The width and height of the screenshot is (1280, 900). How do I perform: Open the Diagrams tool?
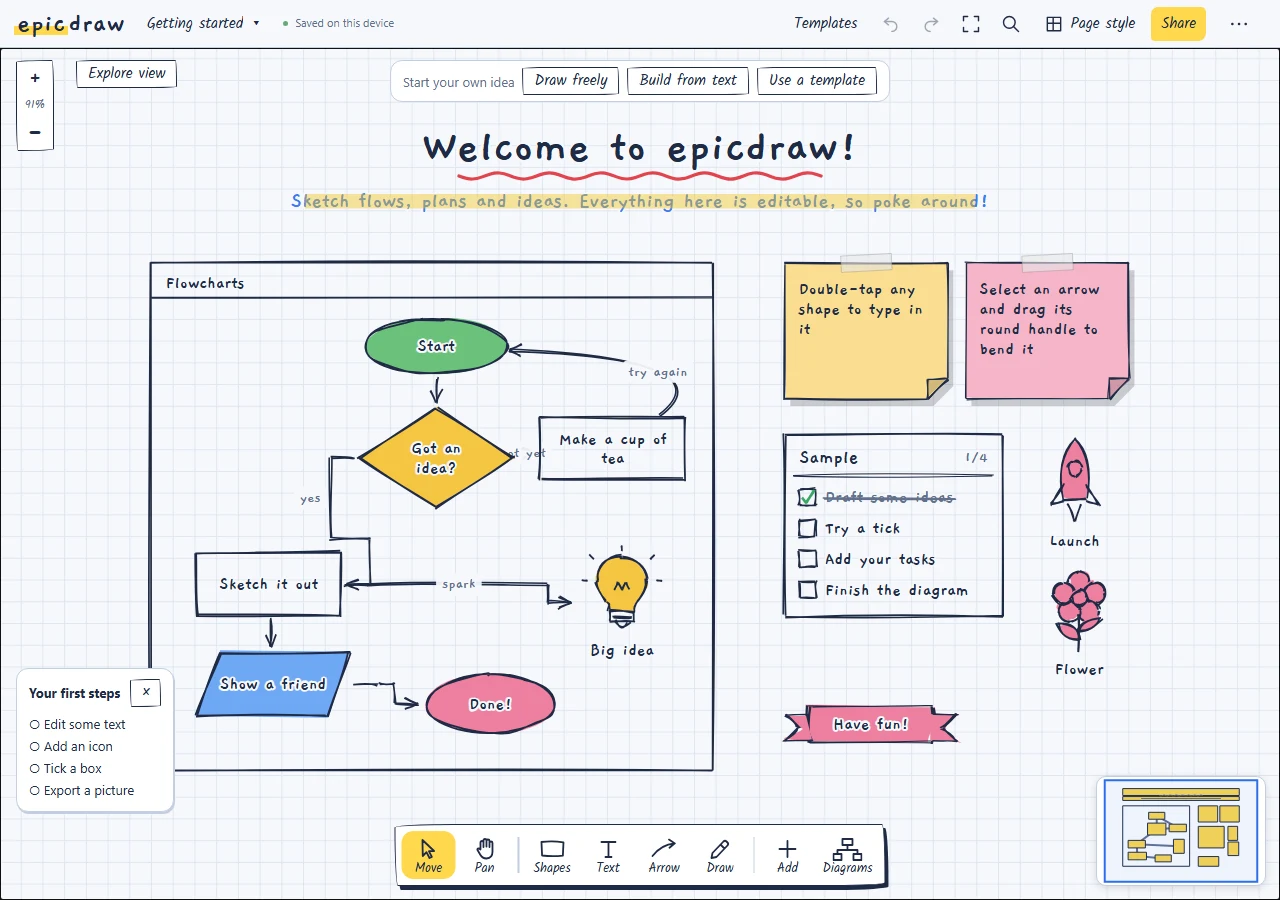click(x=848, y=856)
